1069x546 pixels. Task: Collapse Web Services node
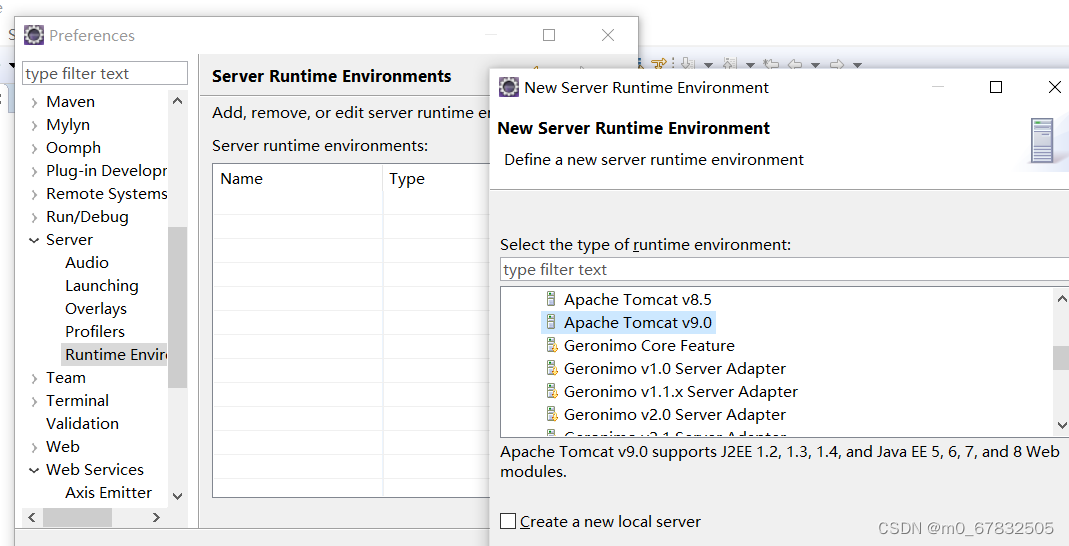tap(34, 470)
